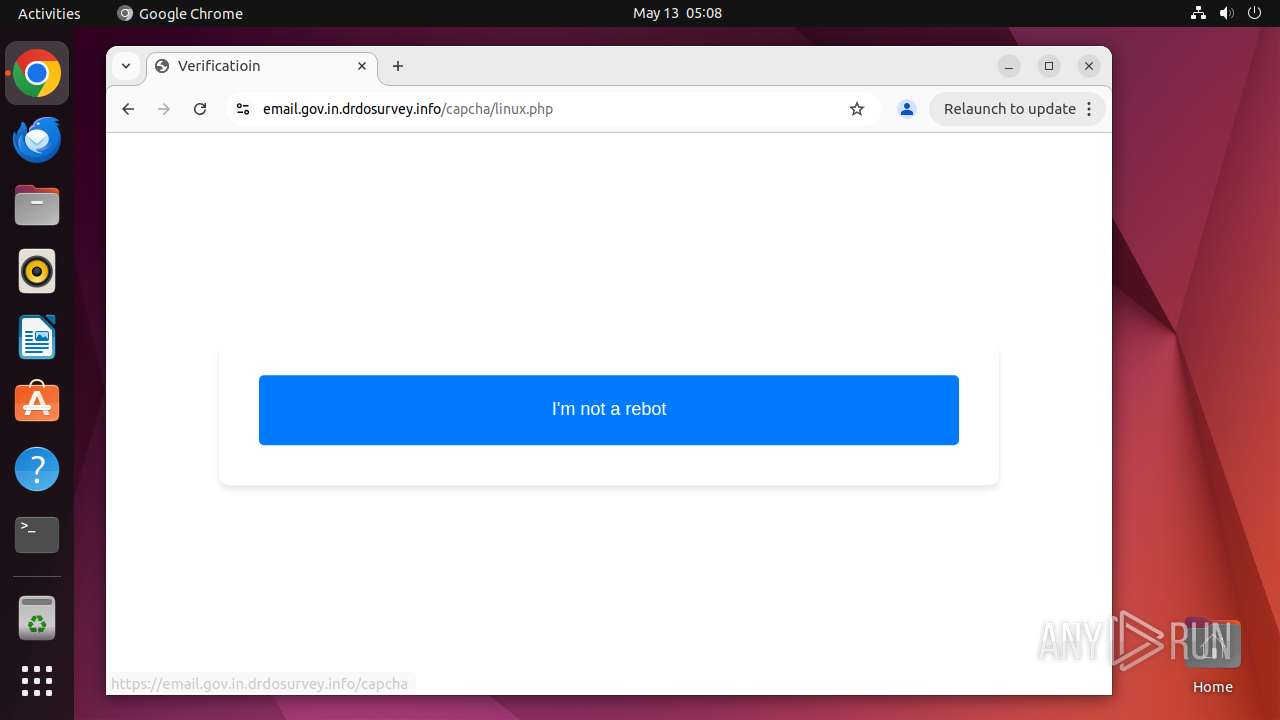1280x720 pixels.
Task: Open Google Chrome from the dock
Action: pos(37,74)
